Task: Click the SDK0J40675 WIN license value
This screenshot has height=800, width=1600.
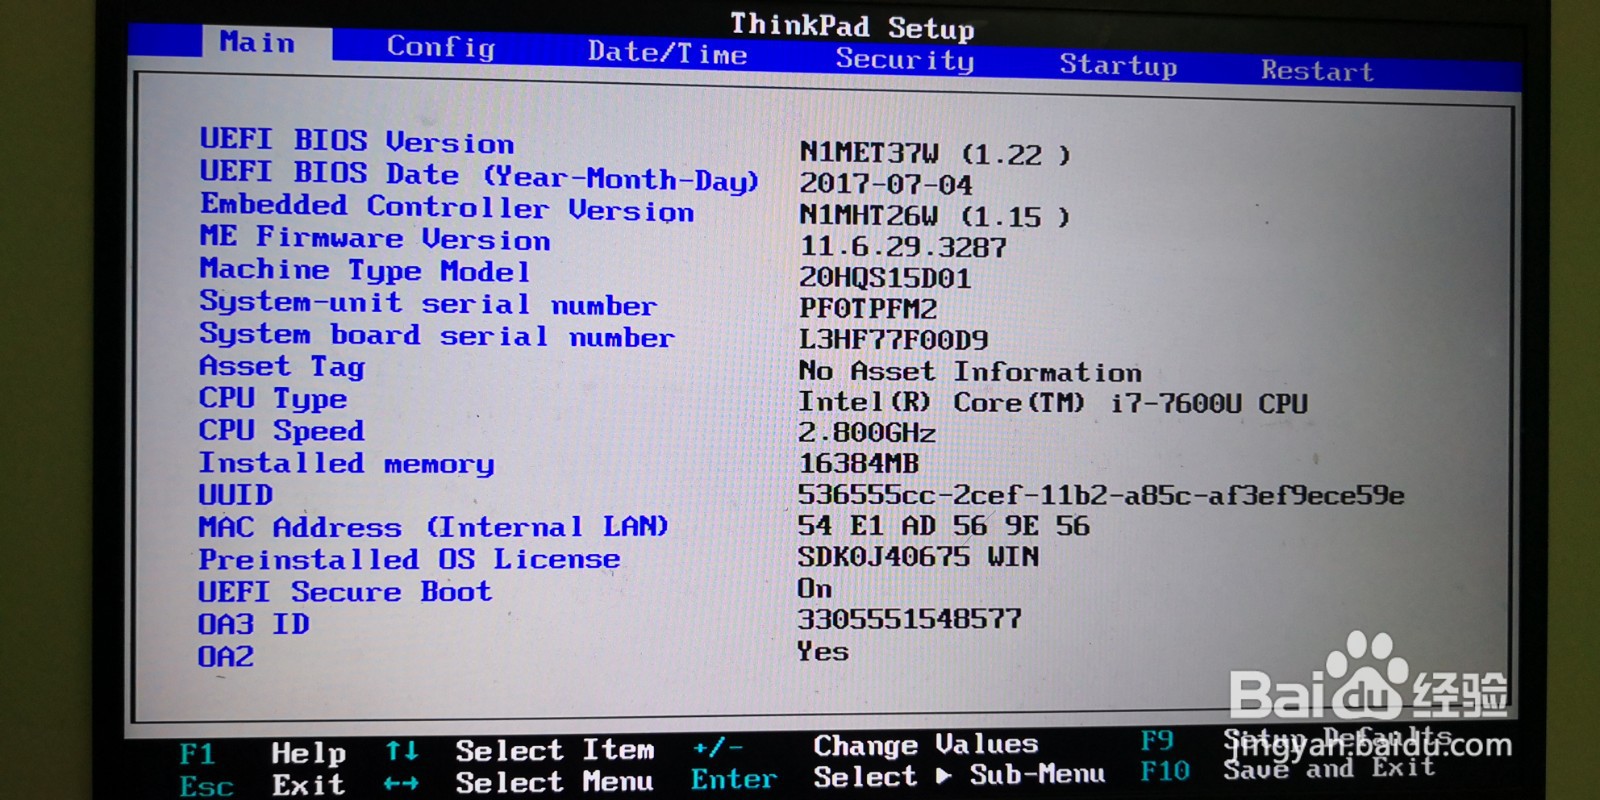Action: [x=918, y=557]
